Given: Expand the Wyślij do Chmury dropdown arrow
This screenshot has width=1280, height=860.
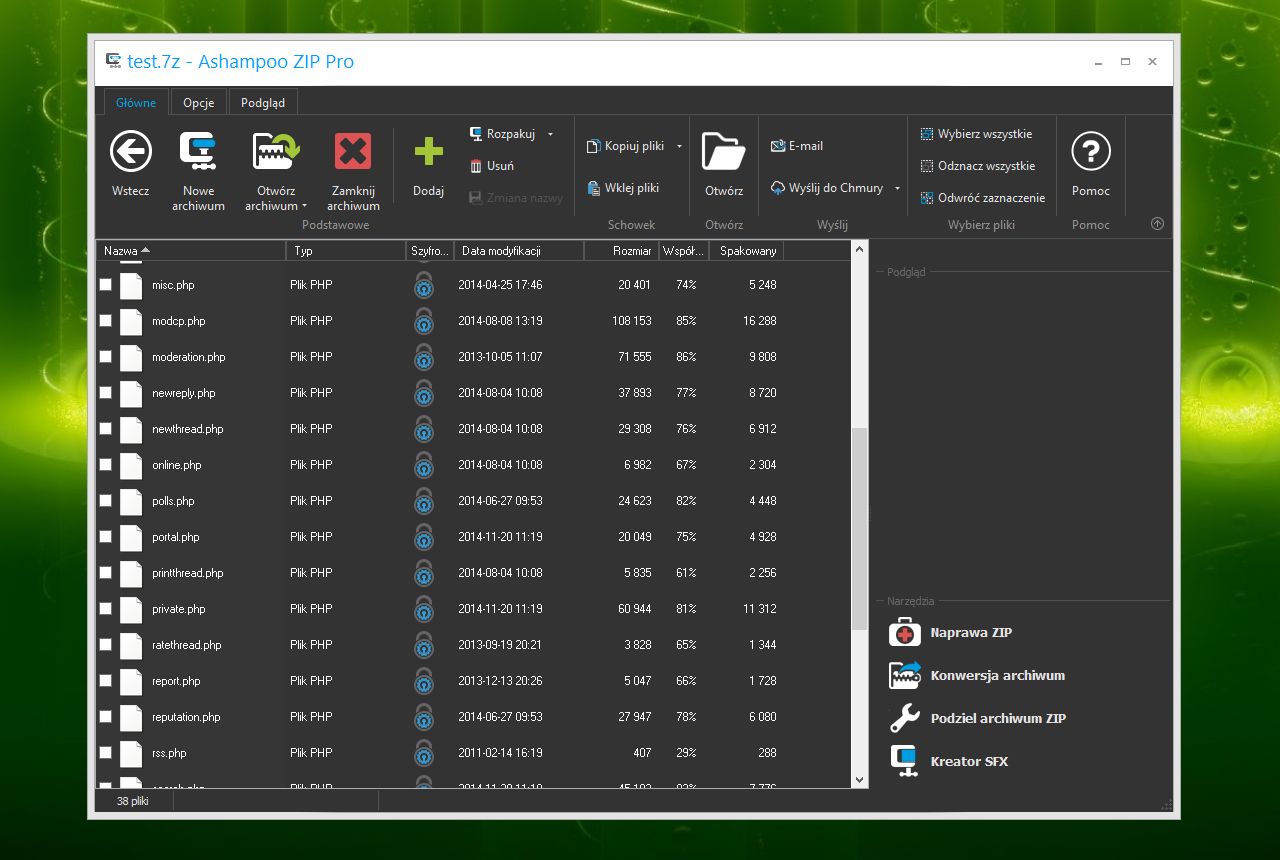Looking at the screenshot, I should [897, 188].
